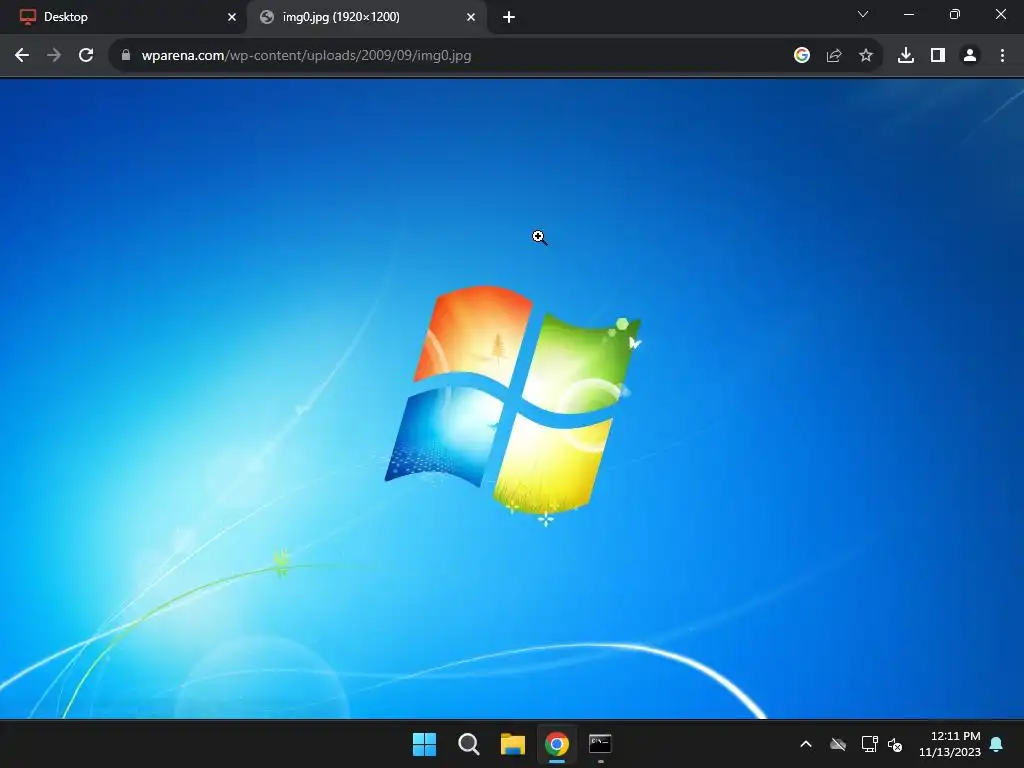Screen dimensions: 1024x768
Task: Open network status tray icon
Action: [x=869, y=744]
